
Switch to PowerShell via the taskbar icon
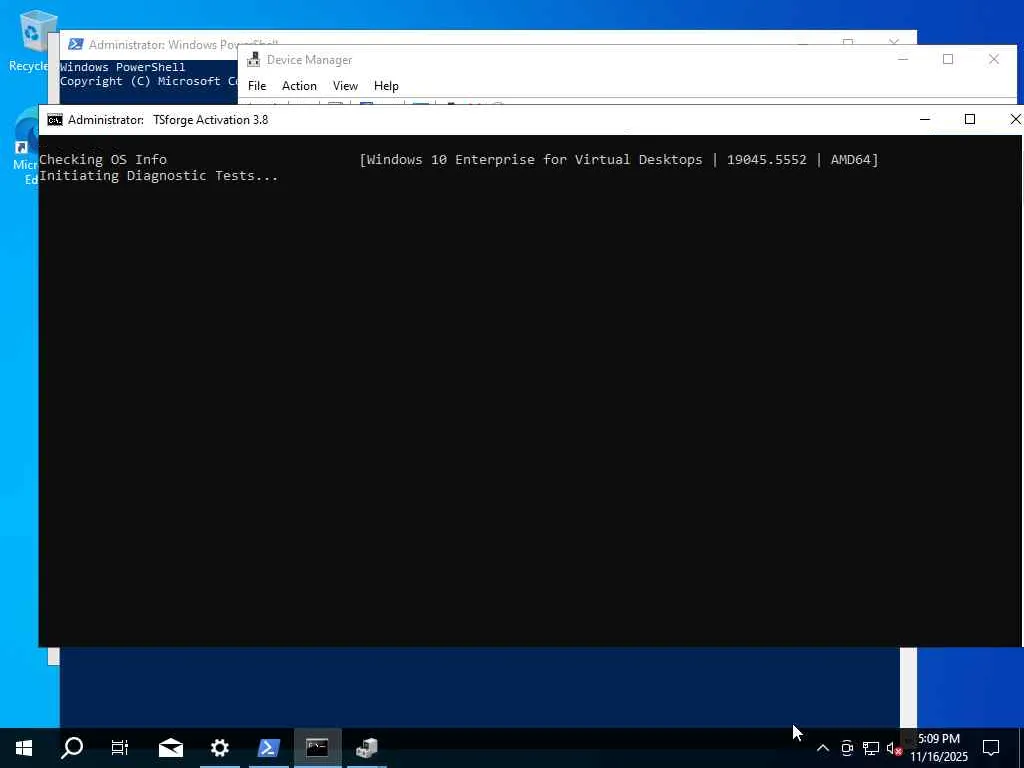[268, 748]
